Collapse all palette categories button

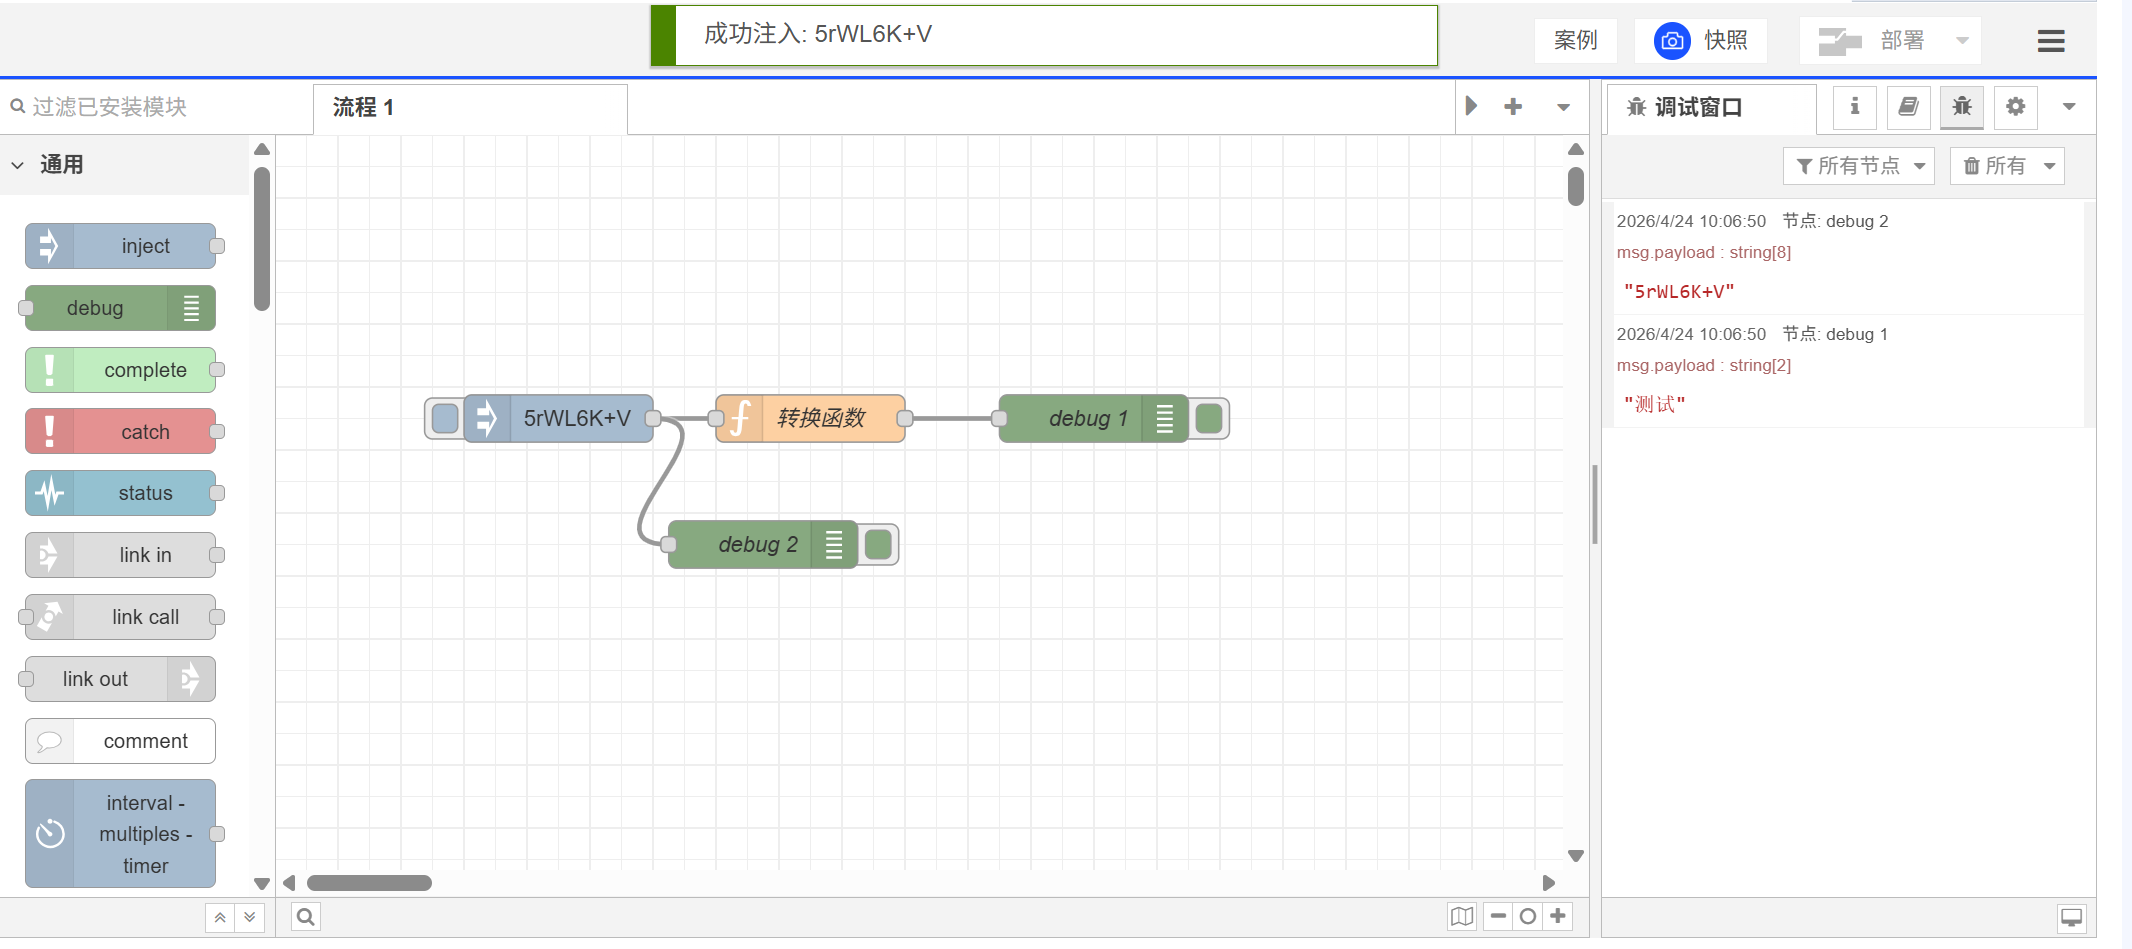220,917
